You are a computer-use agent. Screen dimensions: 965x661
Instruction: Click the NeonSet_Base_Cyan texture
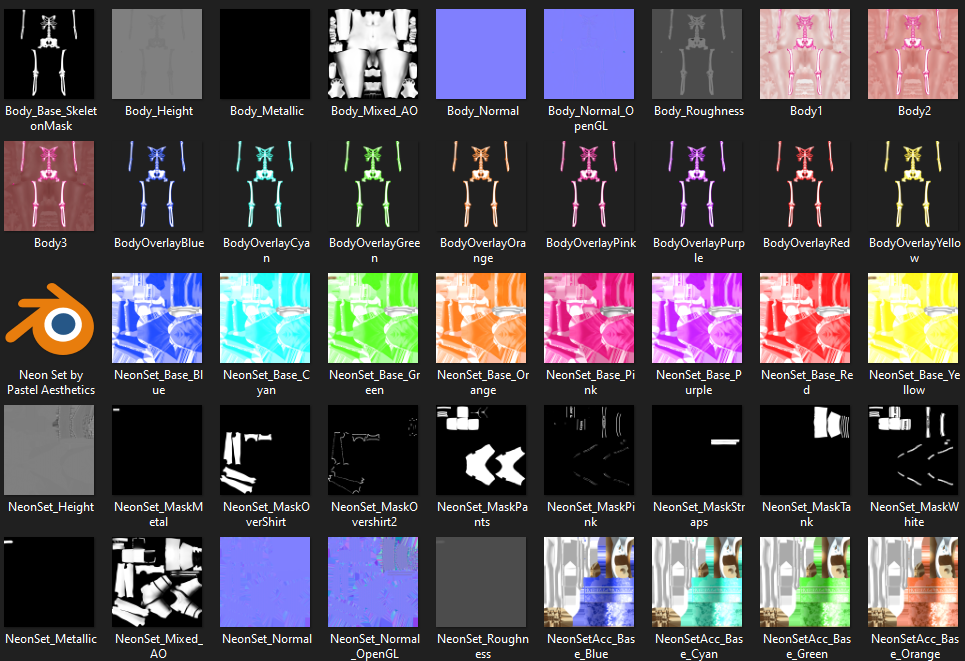pos(265,318)
